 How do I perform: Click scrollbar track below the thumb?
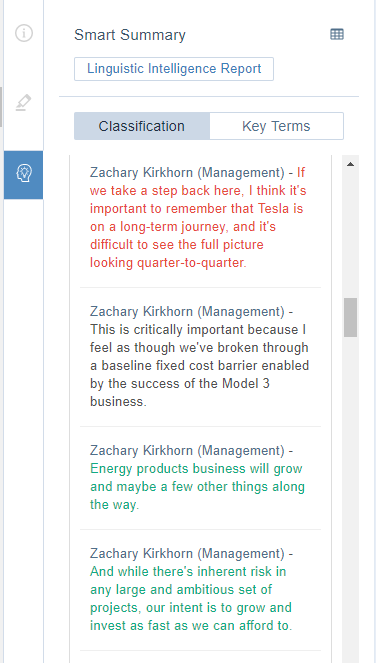tap(350, 499)
